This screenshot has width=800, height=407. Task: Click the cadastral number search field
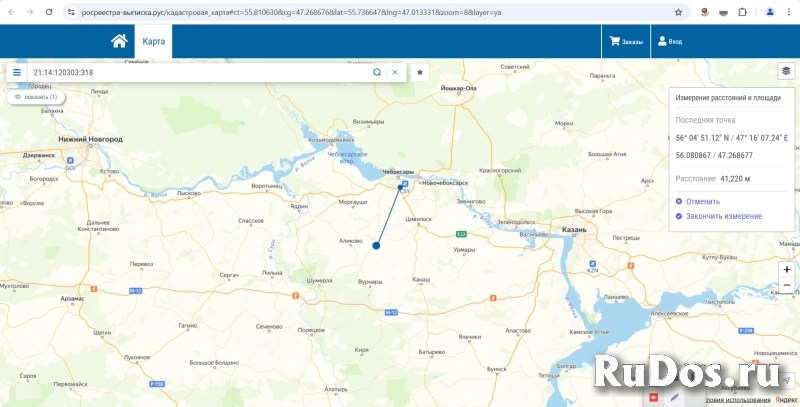tap(199, 72)
